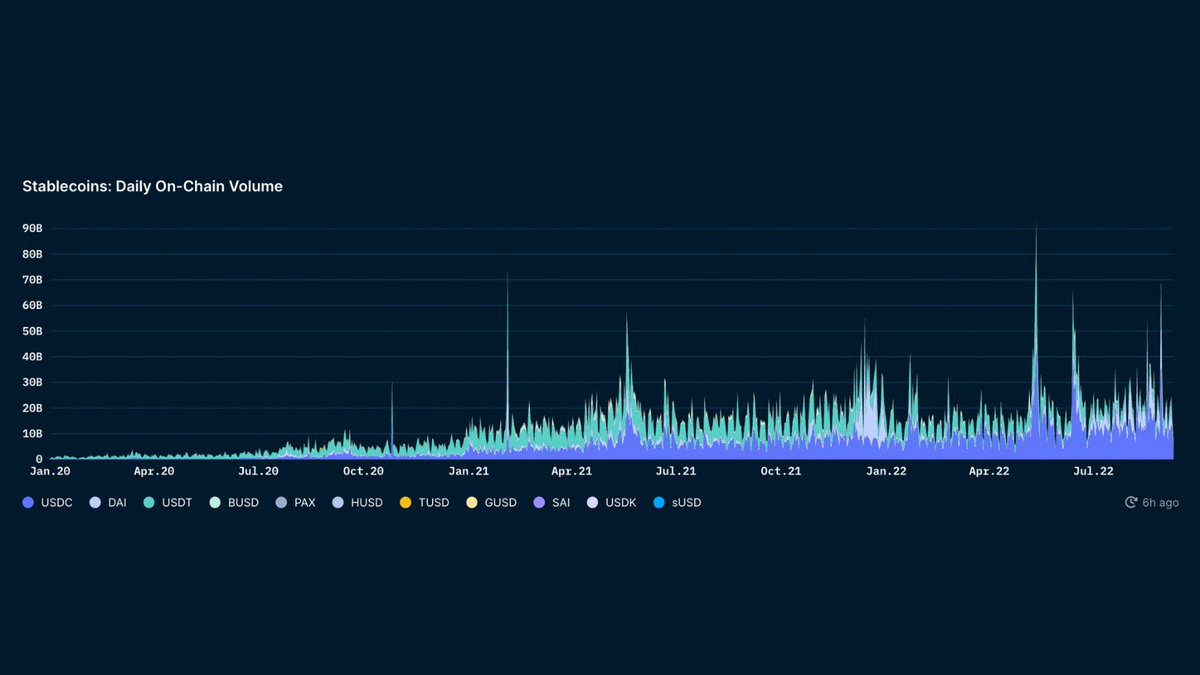
Task: Select the USDK legend label
Action: (x=621, y=502)
